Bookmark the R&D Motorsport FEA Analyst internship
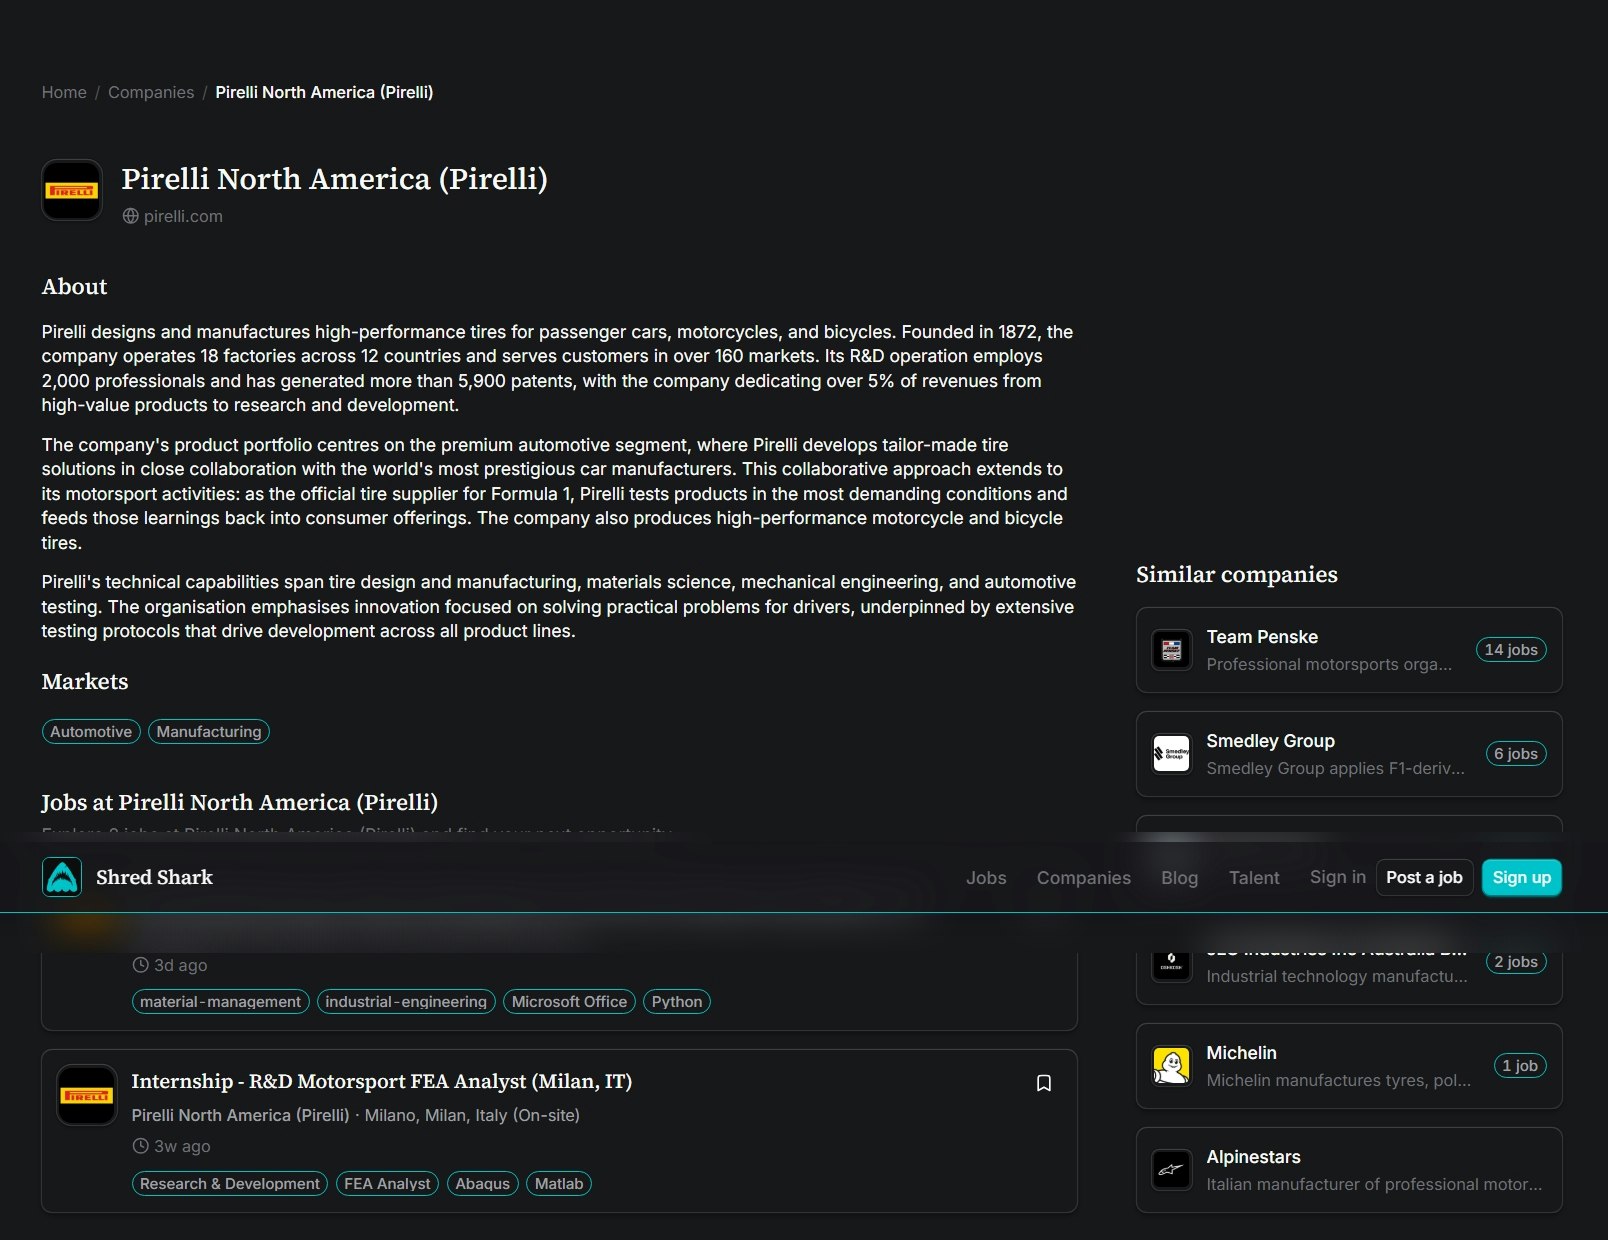This screenshot has height=1240, width=1608. pos(1044,1083)
